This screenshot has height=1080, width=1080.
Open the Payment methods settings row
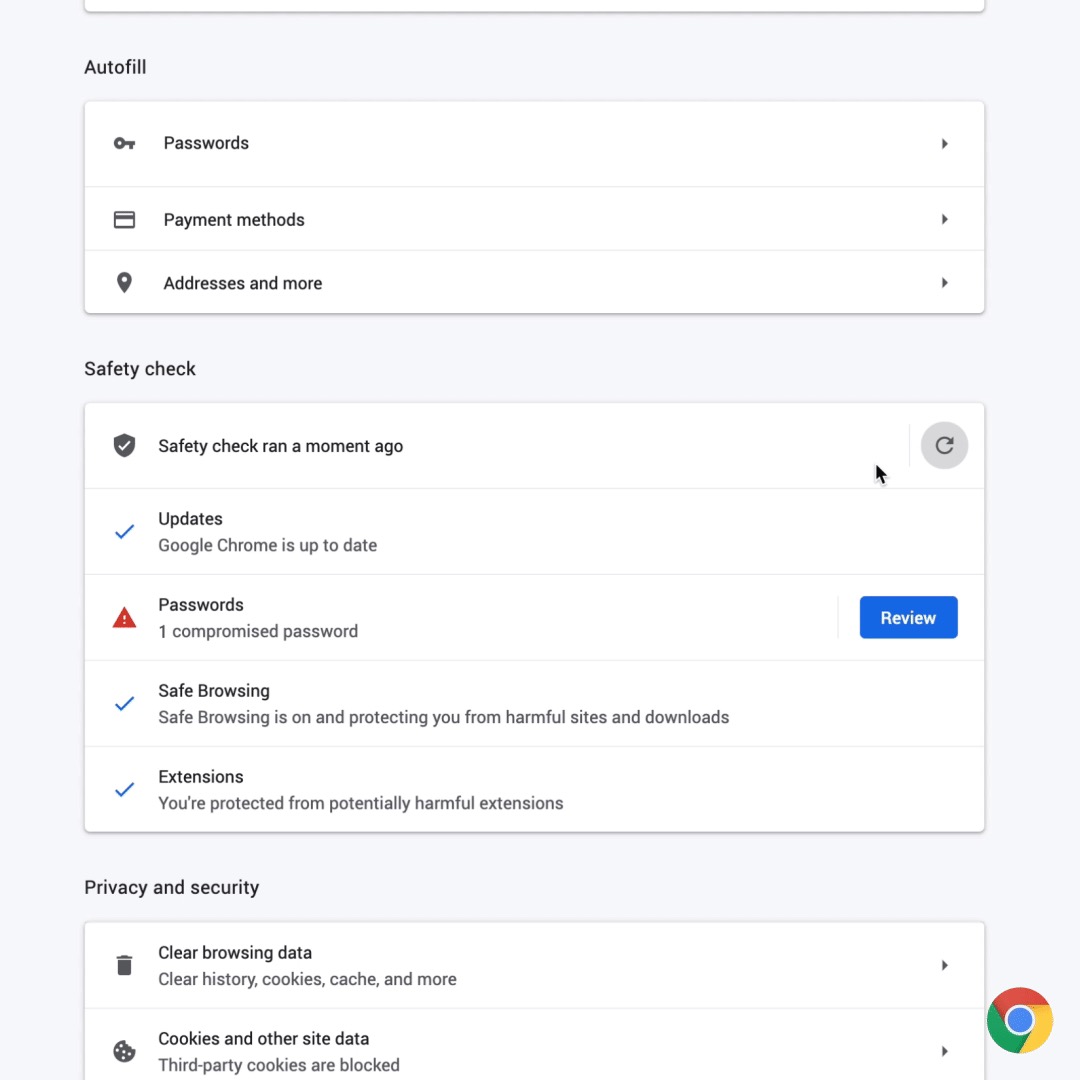tap(234, 220)
